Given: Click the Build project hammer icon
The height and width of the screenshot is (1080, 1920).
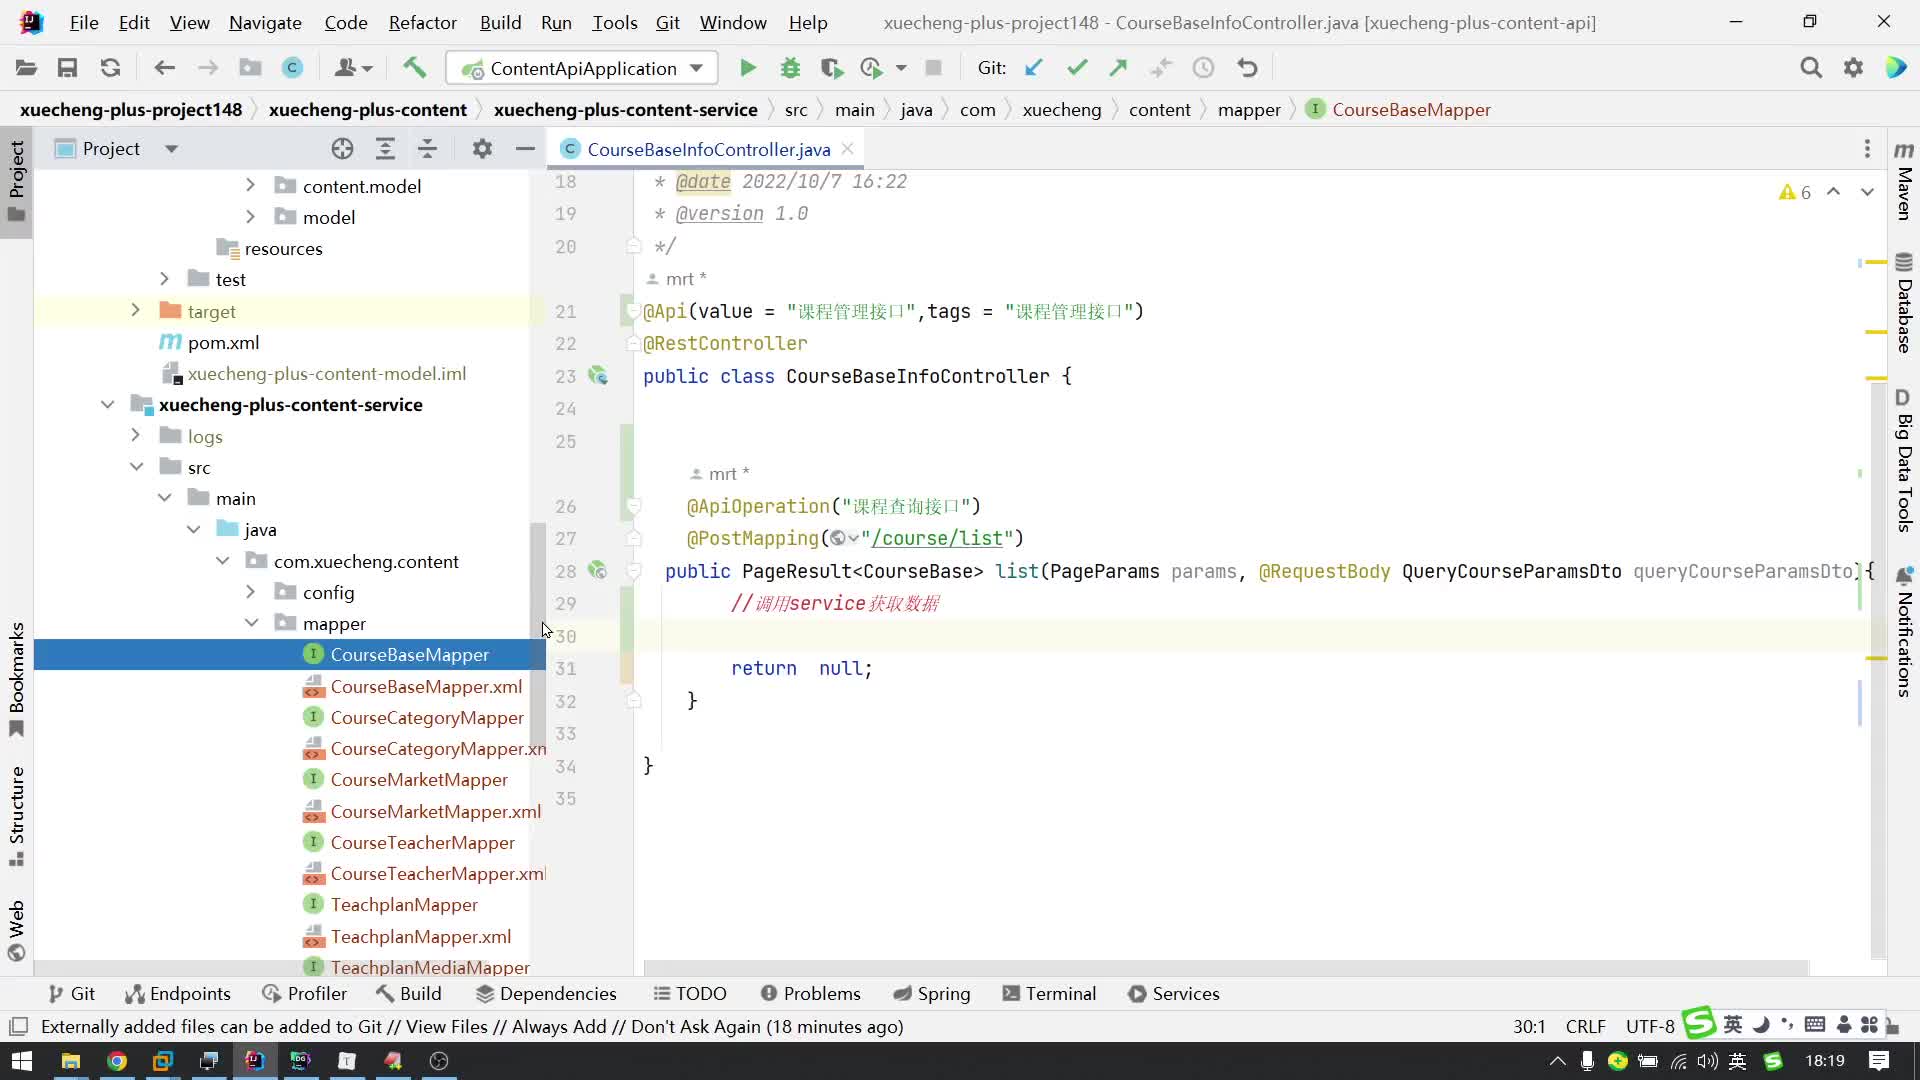Looking at the screenshot, I should coord(414,68).
